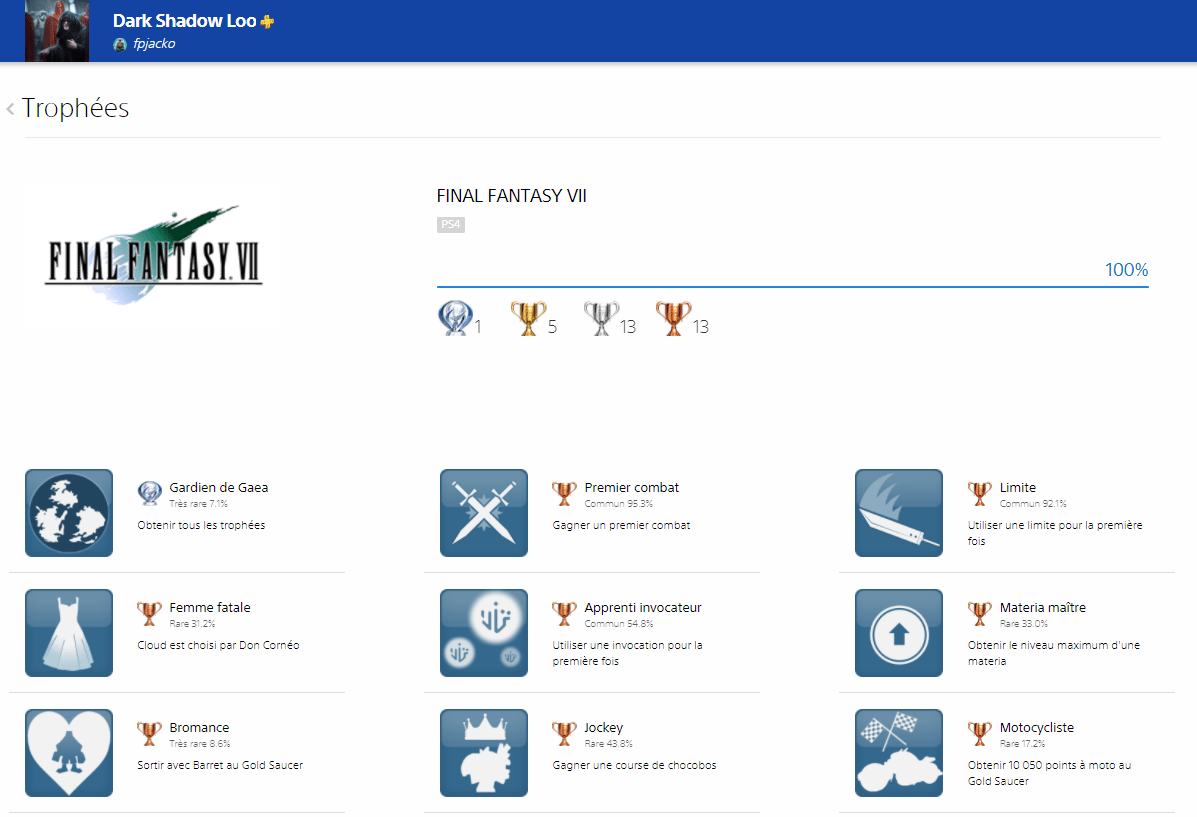Select the fpjacko username
1197x817 pixels.
(x=154, y=44)
